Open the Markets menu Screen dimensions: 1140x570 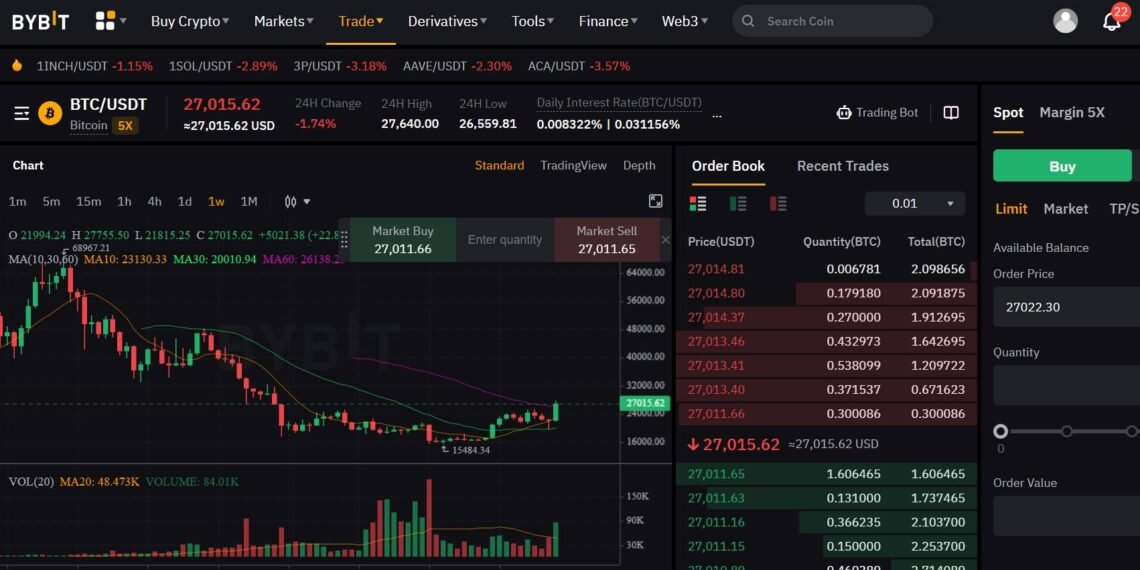pos(284,21)
